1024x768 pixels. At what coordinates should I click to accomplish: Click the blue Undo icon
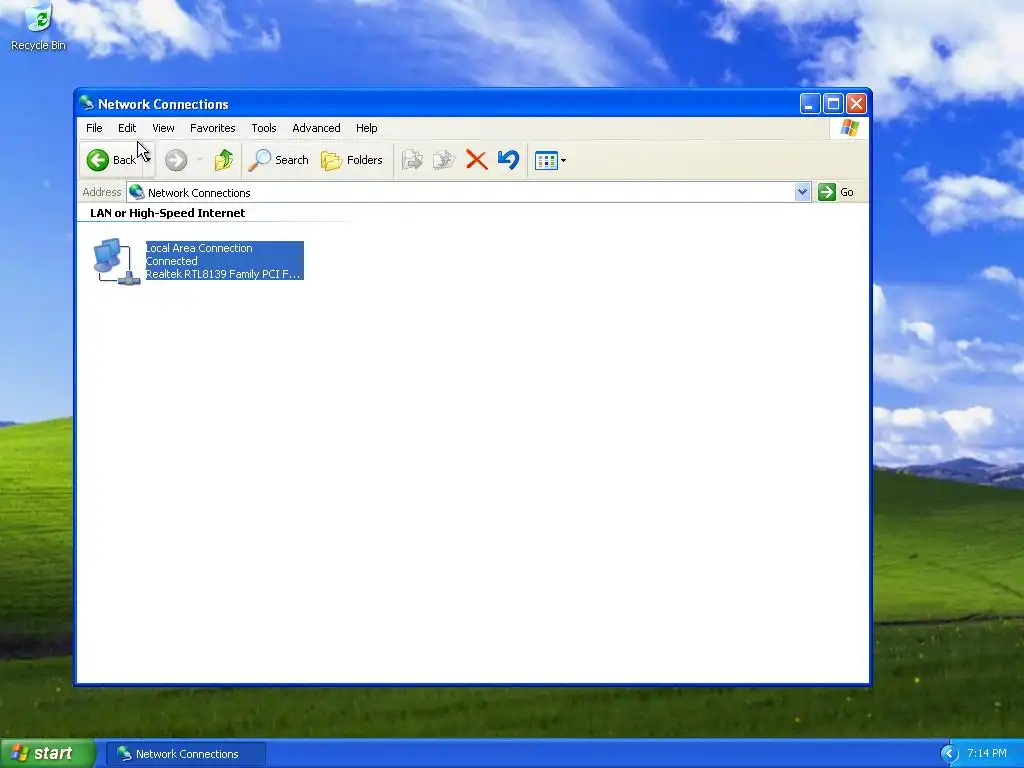509,160
